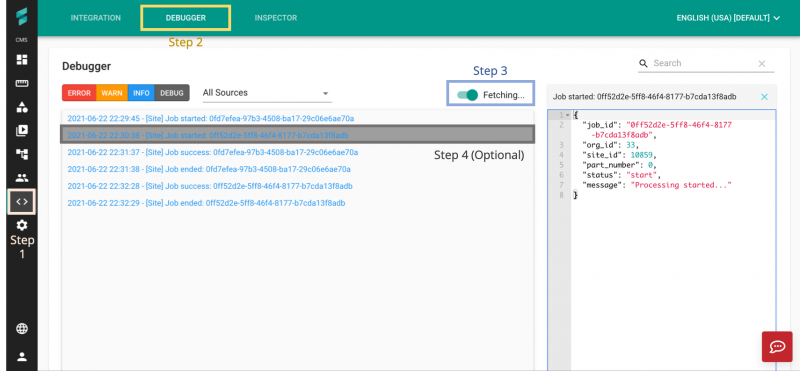Open the media library icon in sidebar

point(22,131)
